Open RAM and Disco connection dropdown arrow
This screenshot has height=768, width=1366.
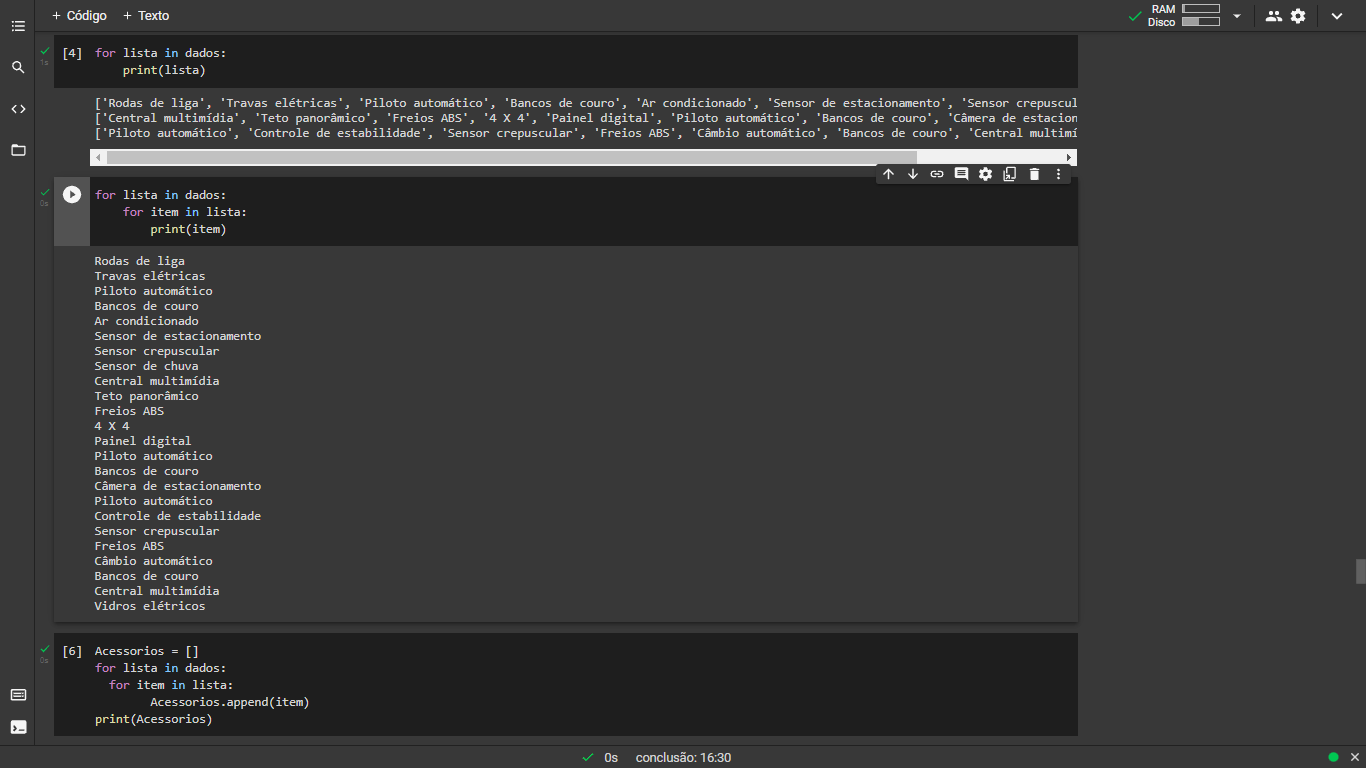click(x=1237, y=16)
